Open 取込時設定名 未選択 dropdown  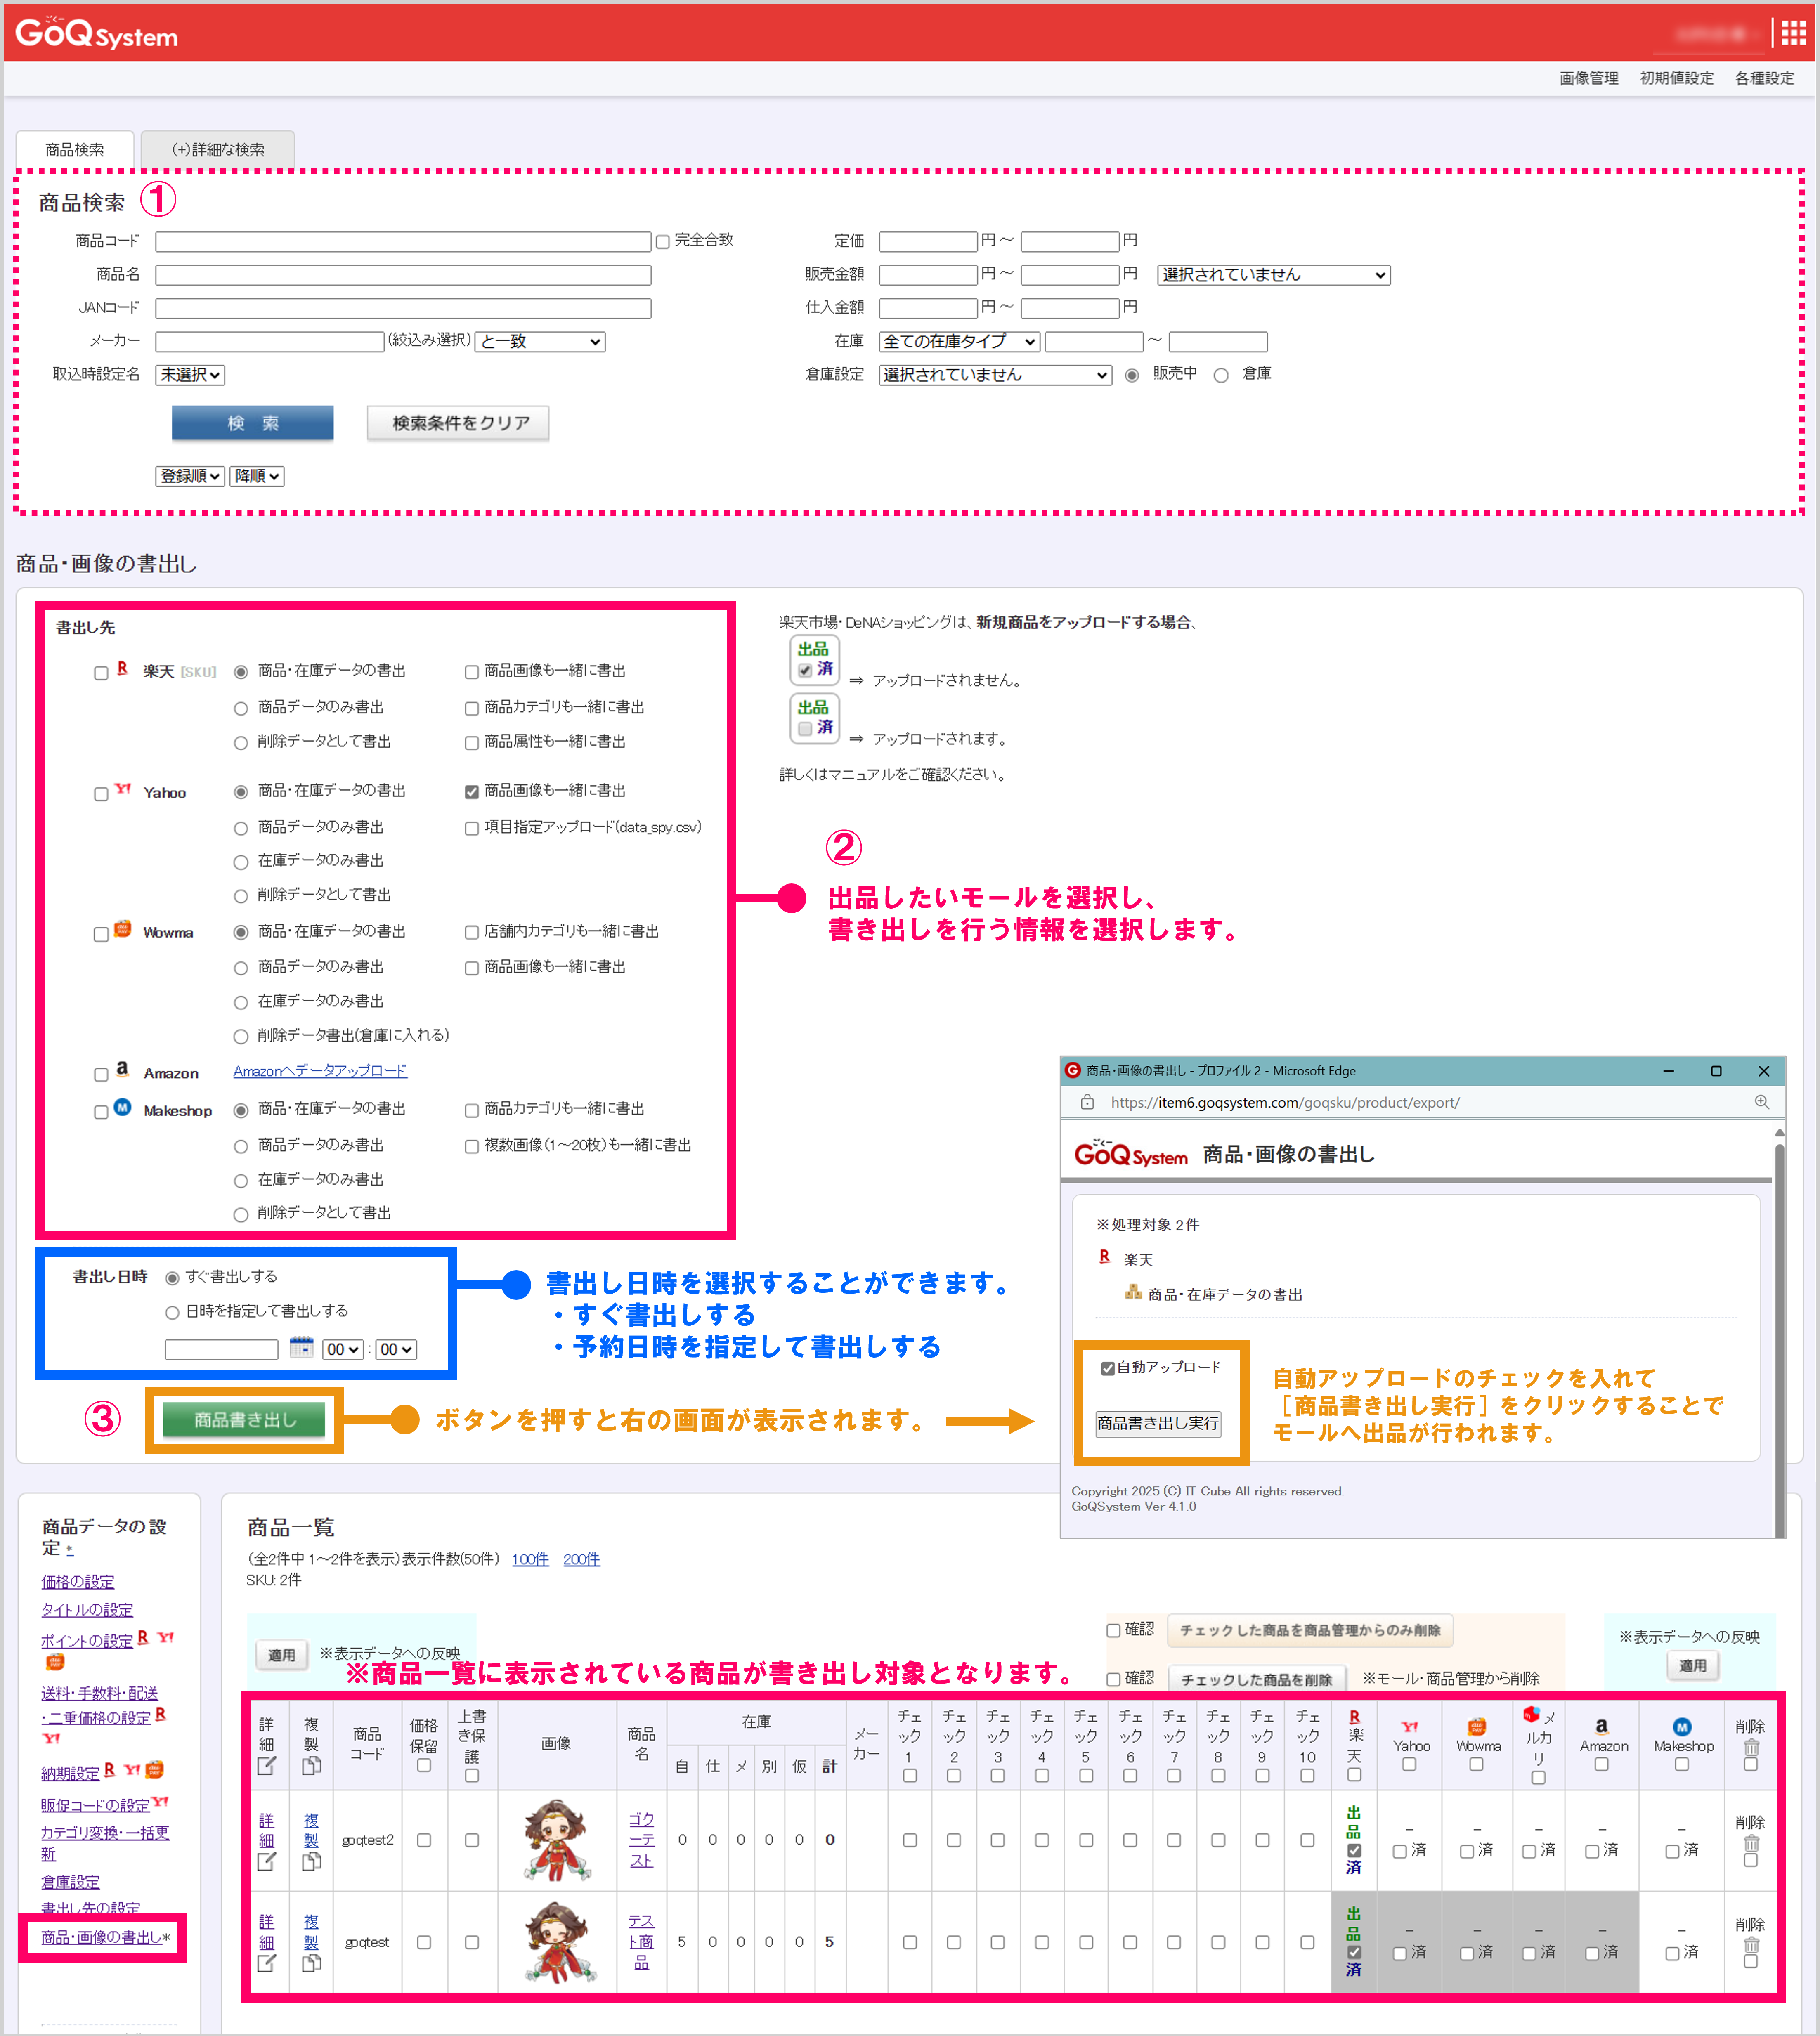[x=190, y=375]
